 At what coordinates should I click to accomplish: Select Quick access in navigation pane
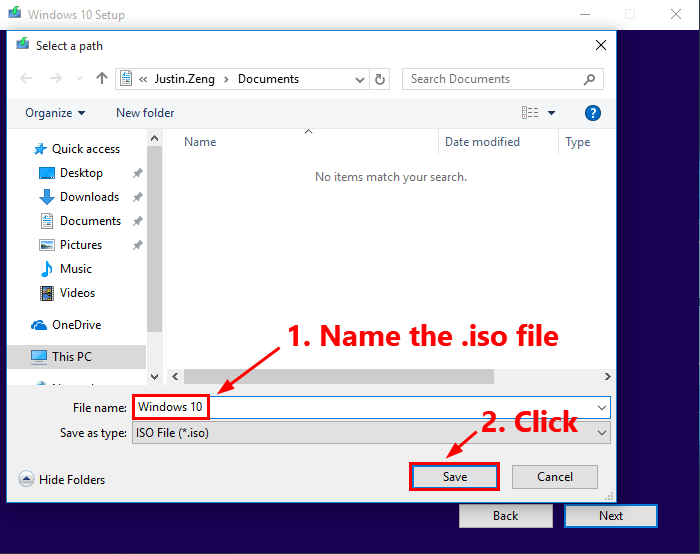[77, 149]
